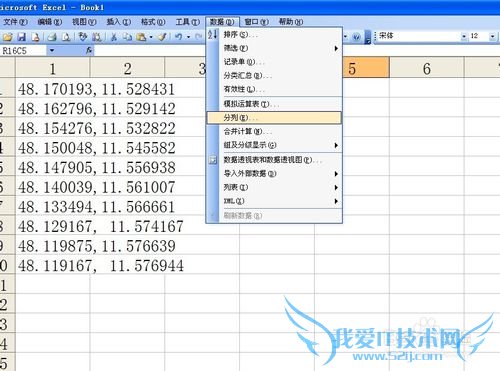500x371 pixels.
Task: Click cell containing 48.170193, 11.528431
Action: click(x=53, y=89)
